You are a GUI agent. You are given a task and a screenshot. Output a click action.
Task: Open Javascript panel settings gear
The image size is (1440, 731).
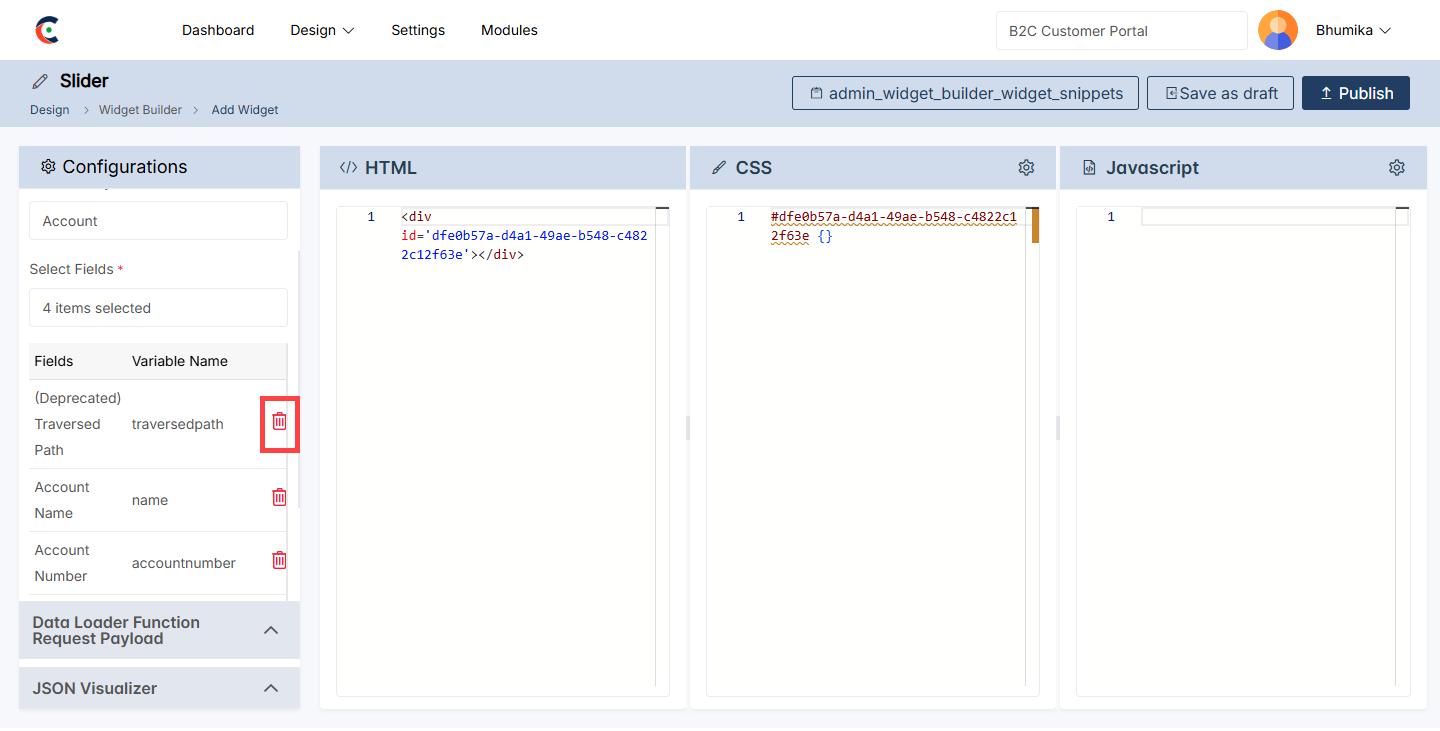(x=1397, y=168)
